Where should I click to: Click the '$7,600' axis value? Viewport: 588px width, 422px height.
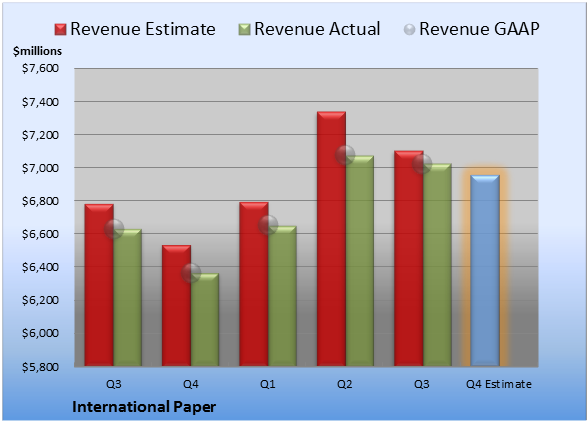[x=40, y=68]
